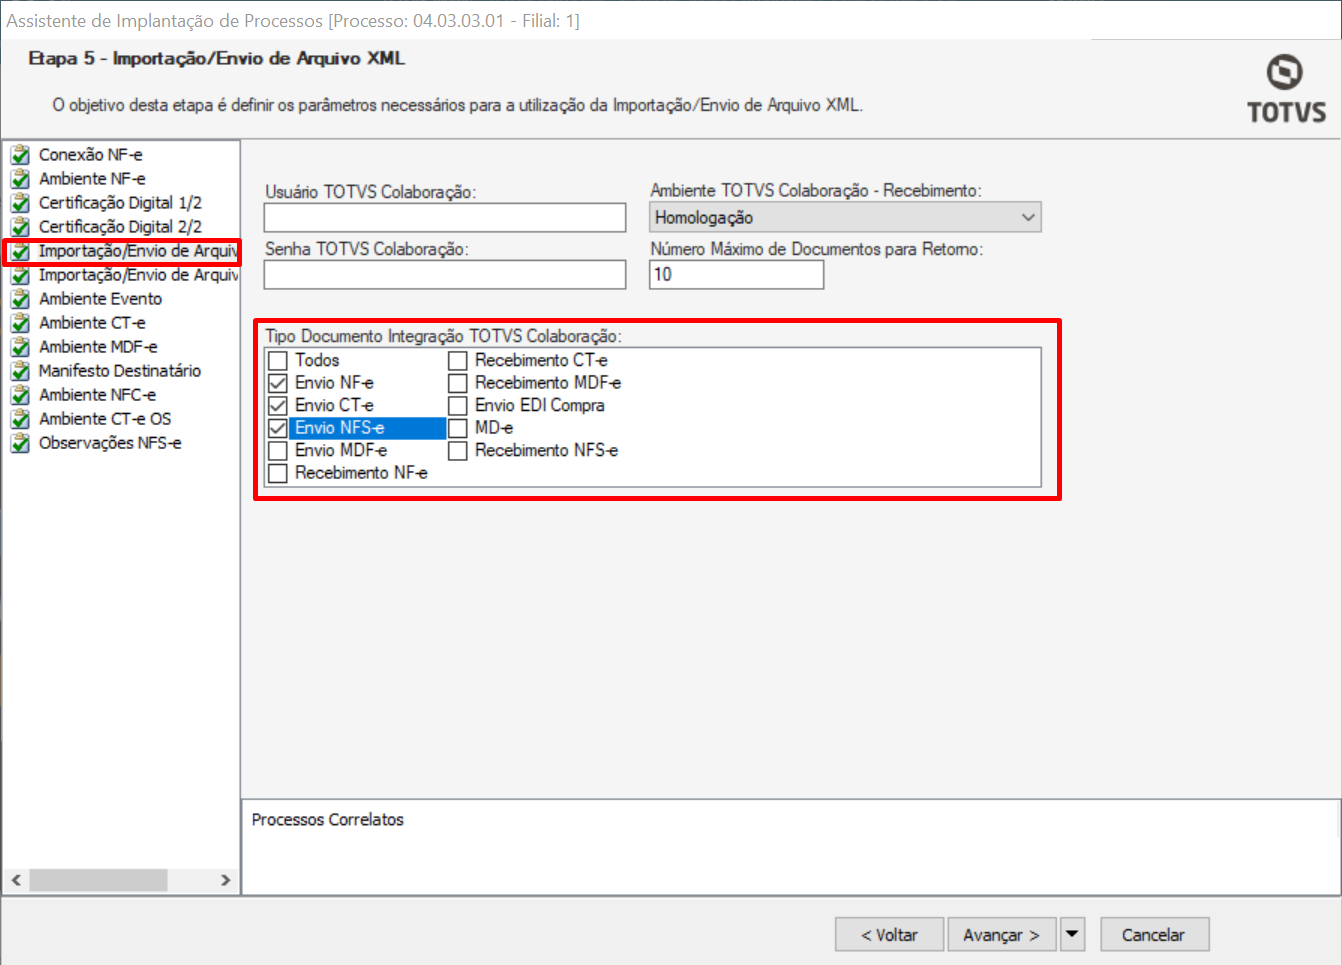Click the Senha TOTVS Colaboração field

tap(445, 275)
